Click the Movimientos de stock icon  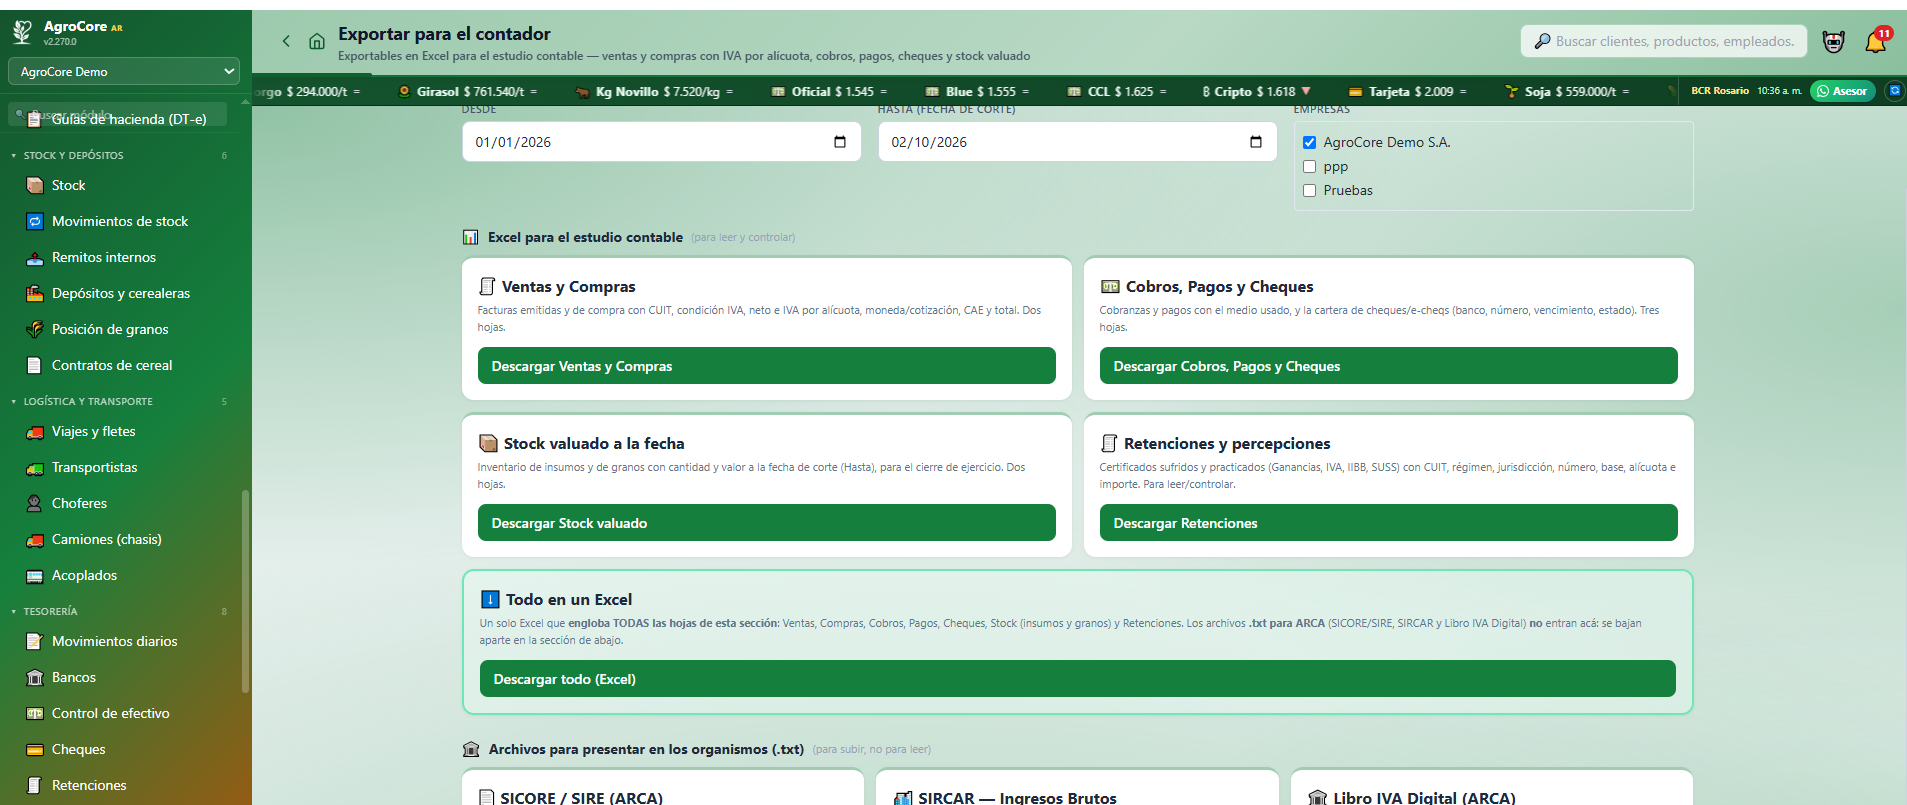[x=35, y=221]
